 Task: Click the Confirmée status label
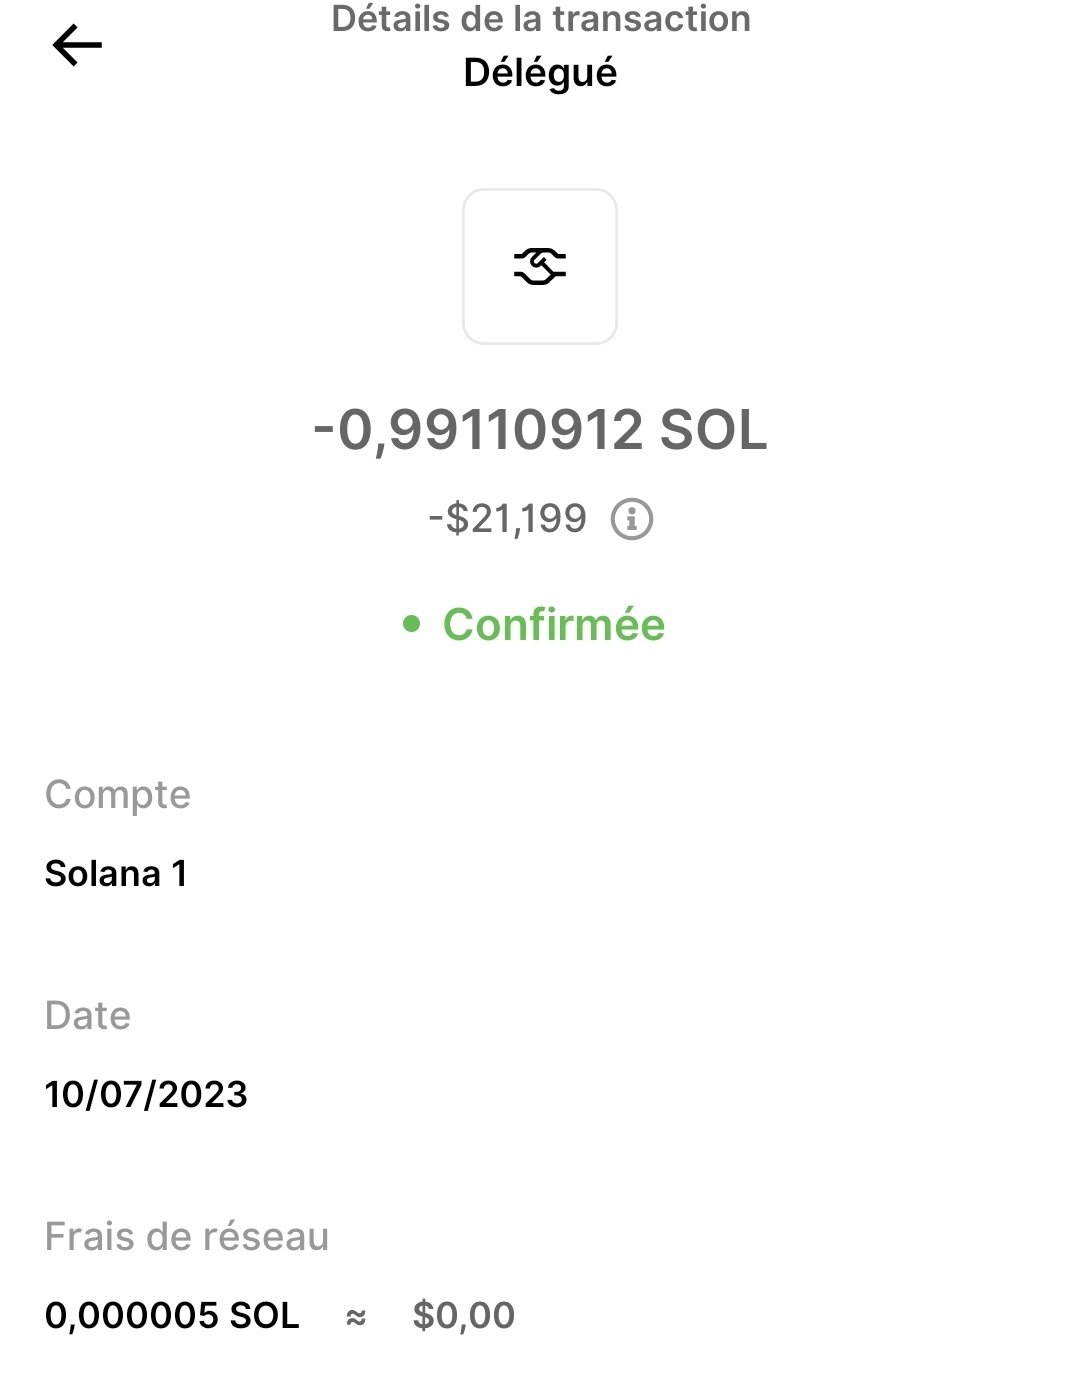(554, 625)
